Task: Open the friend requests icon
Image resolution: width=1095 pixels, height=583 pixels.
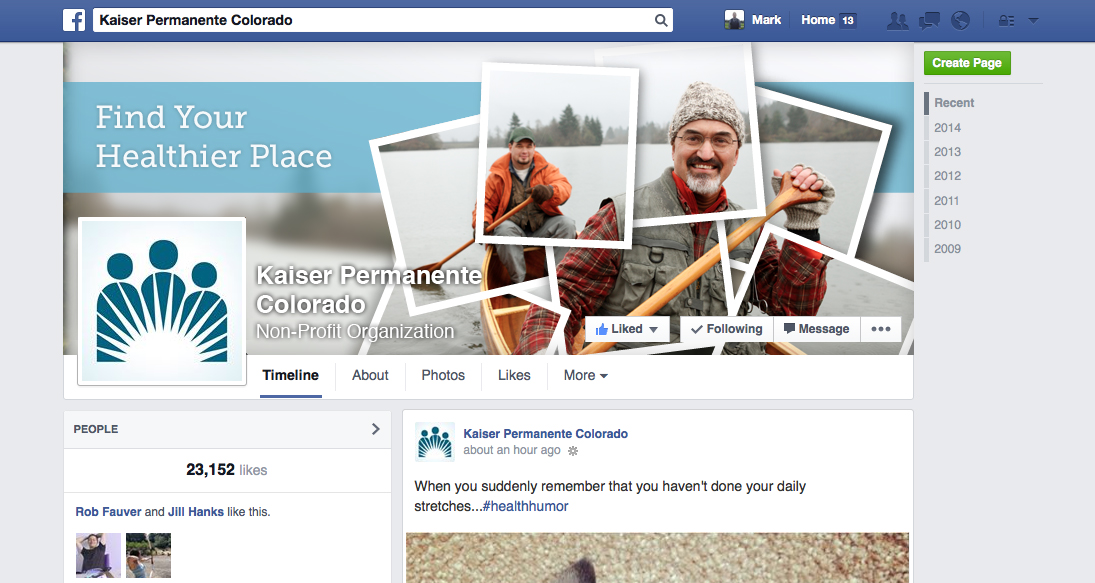Action: (x=897, y=21)
